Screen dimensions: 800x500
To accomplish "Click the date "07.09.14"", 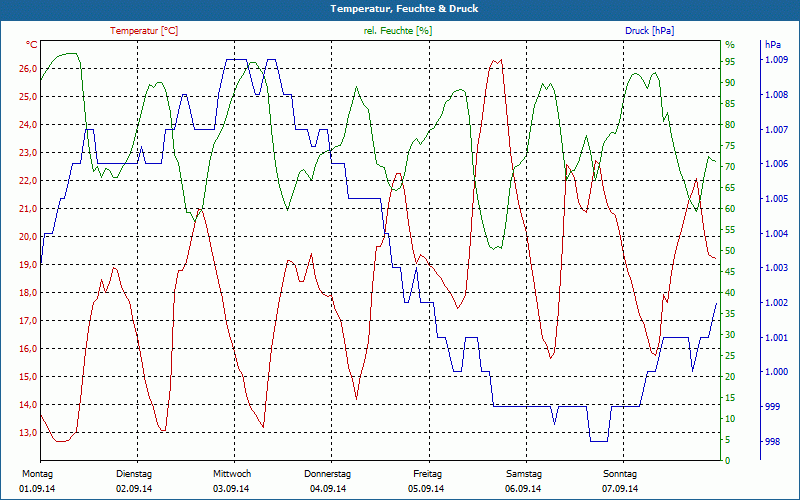I will click(620, 489).
